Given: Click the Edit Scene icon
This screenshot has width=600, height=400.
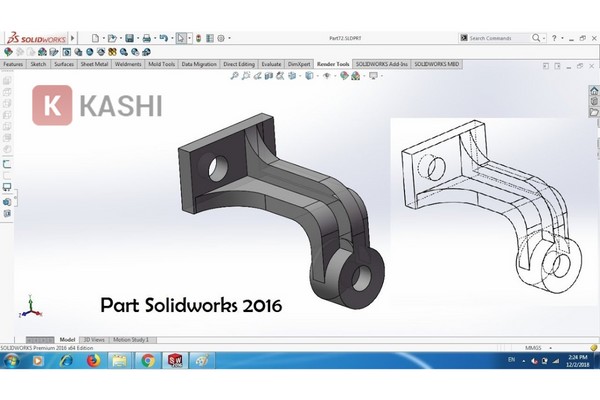Looking at the screenshot, I should click(42, 52).
